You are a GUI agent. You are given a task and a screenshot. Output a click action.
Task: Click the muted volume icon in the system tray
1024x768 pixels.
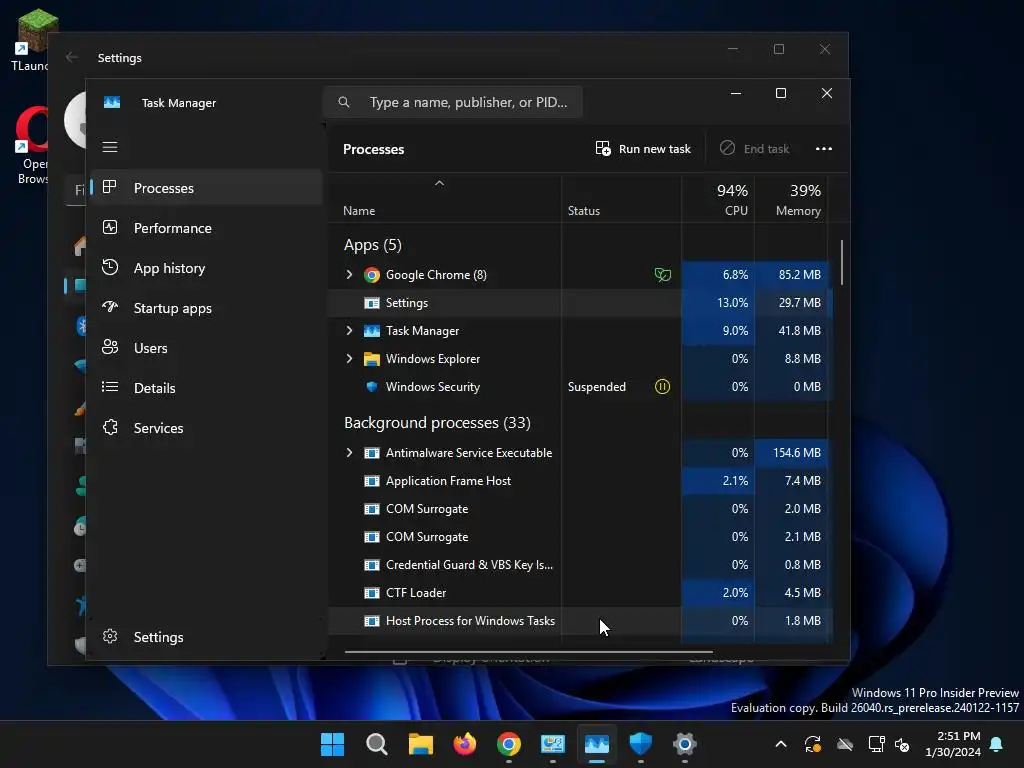[x=903, y=744]
